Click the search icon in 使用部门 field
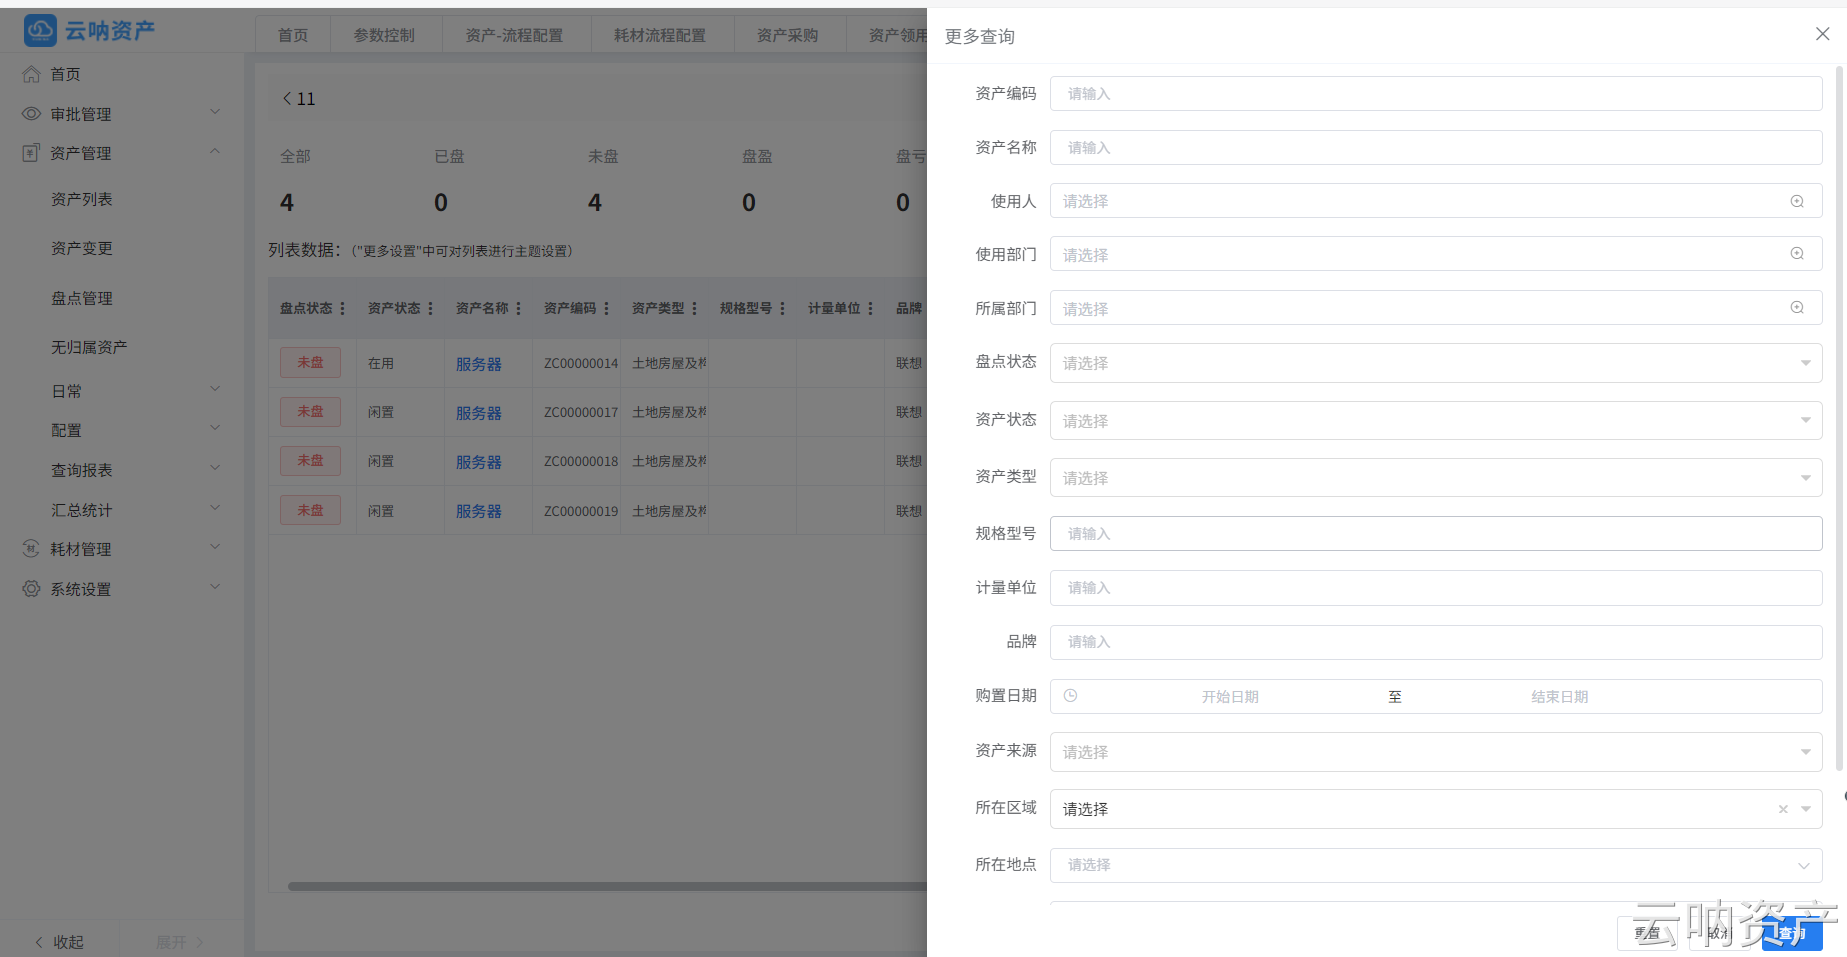1847x957 pixels. point(1797,254)
